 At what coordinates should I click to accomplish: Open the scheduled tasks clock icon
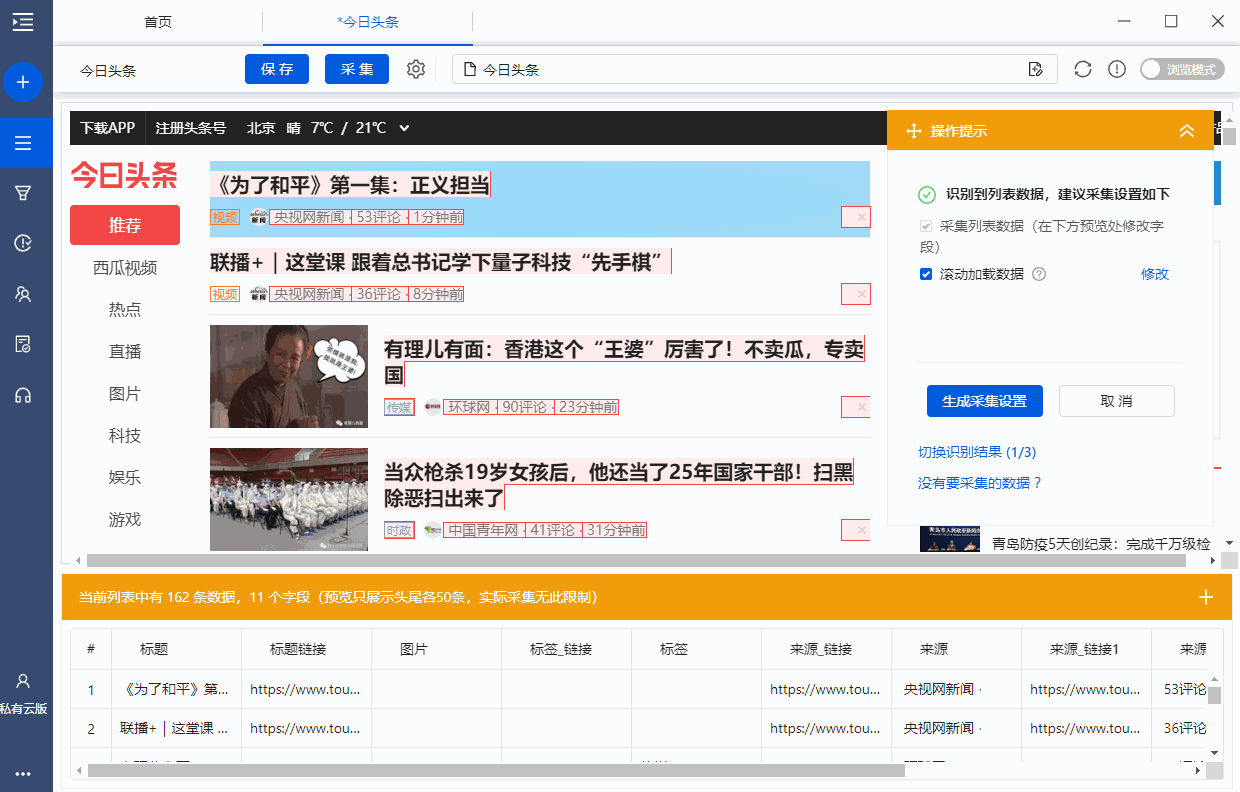click(x=23, y=243)
